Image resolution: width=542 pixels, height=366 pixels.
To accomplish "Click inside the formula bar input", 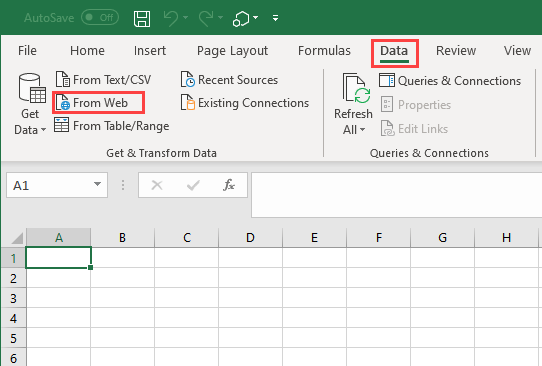I will tap(396, 195).
